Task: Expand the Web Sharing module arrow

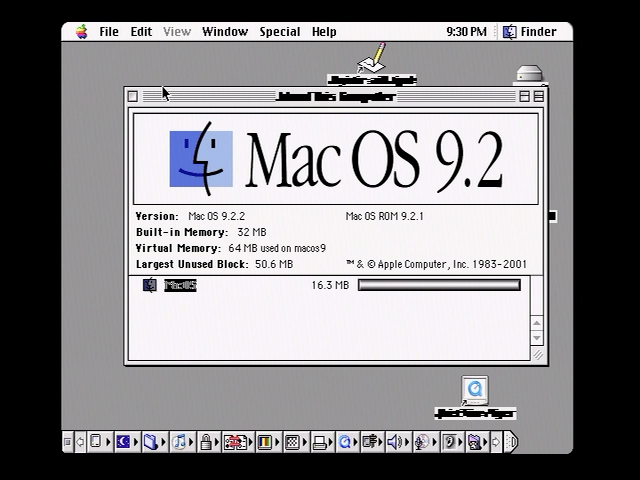Action: click(485, 442)
